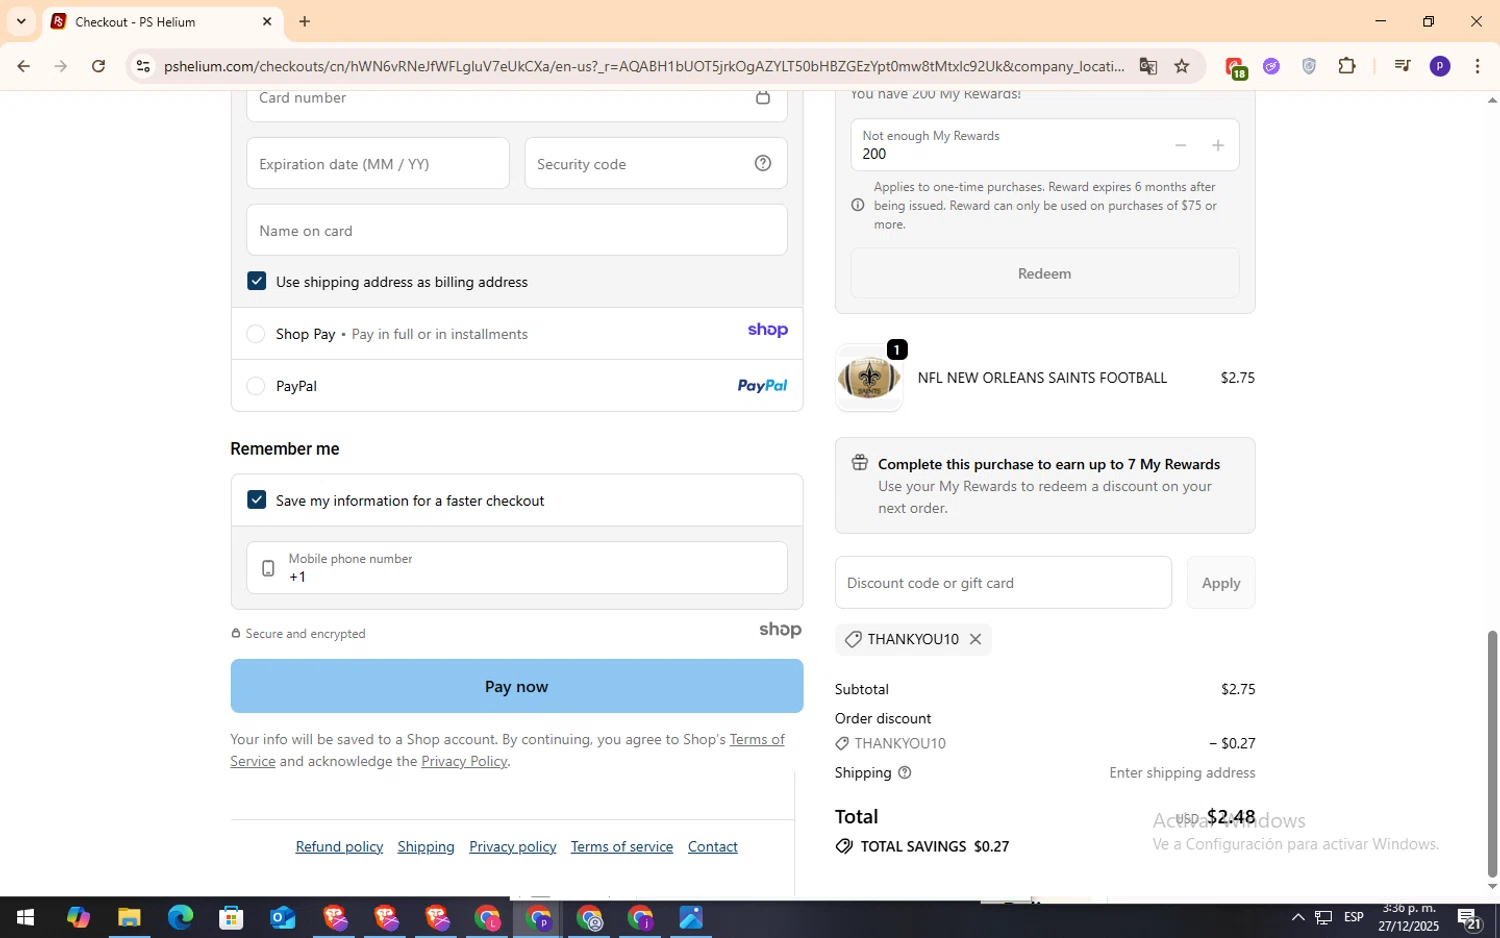The image size is (1500, 938).
Task: Click the ESP input language indicator
Action: pos(1354,917)
